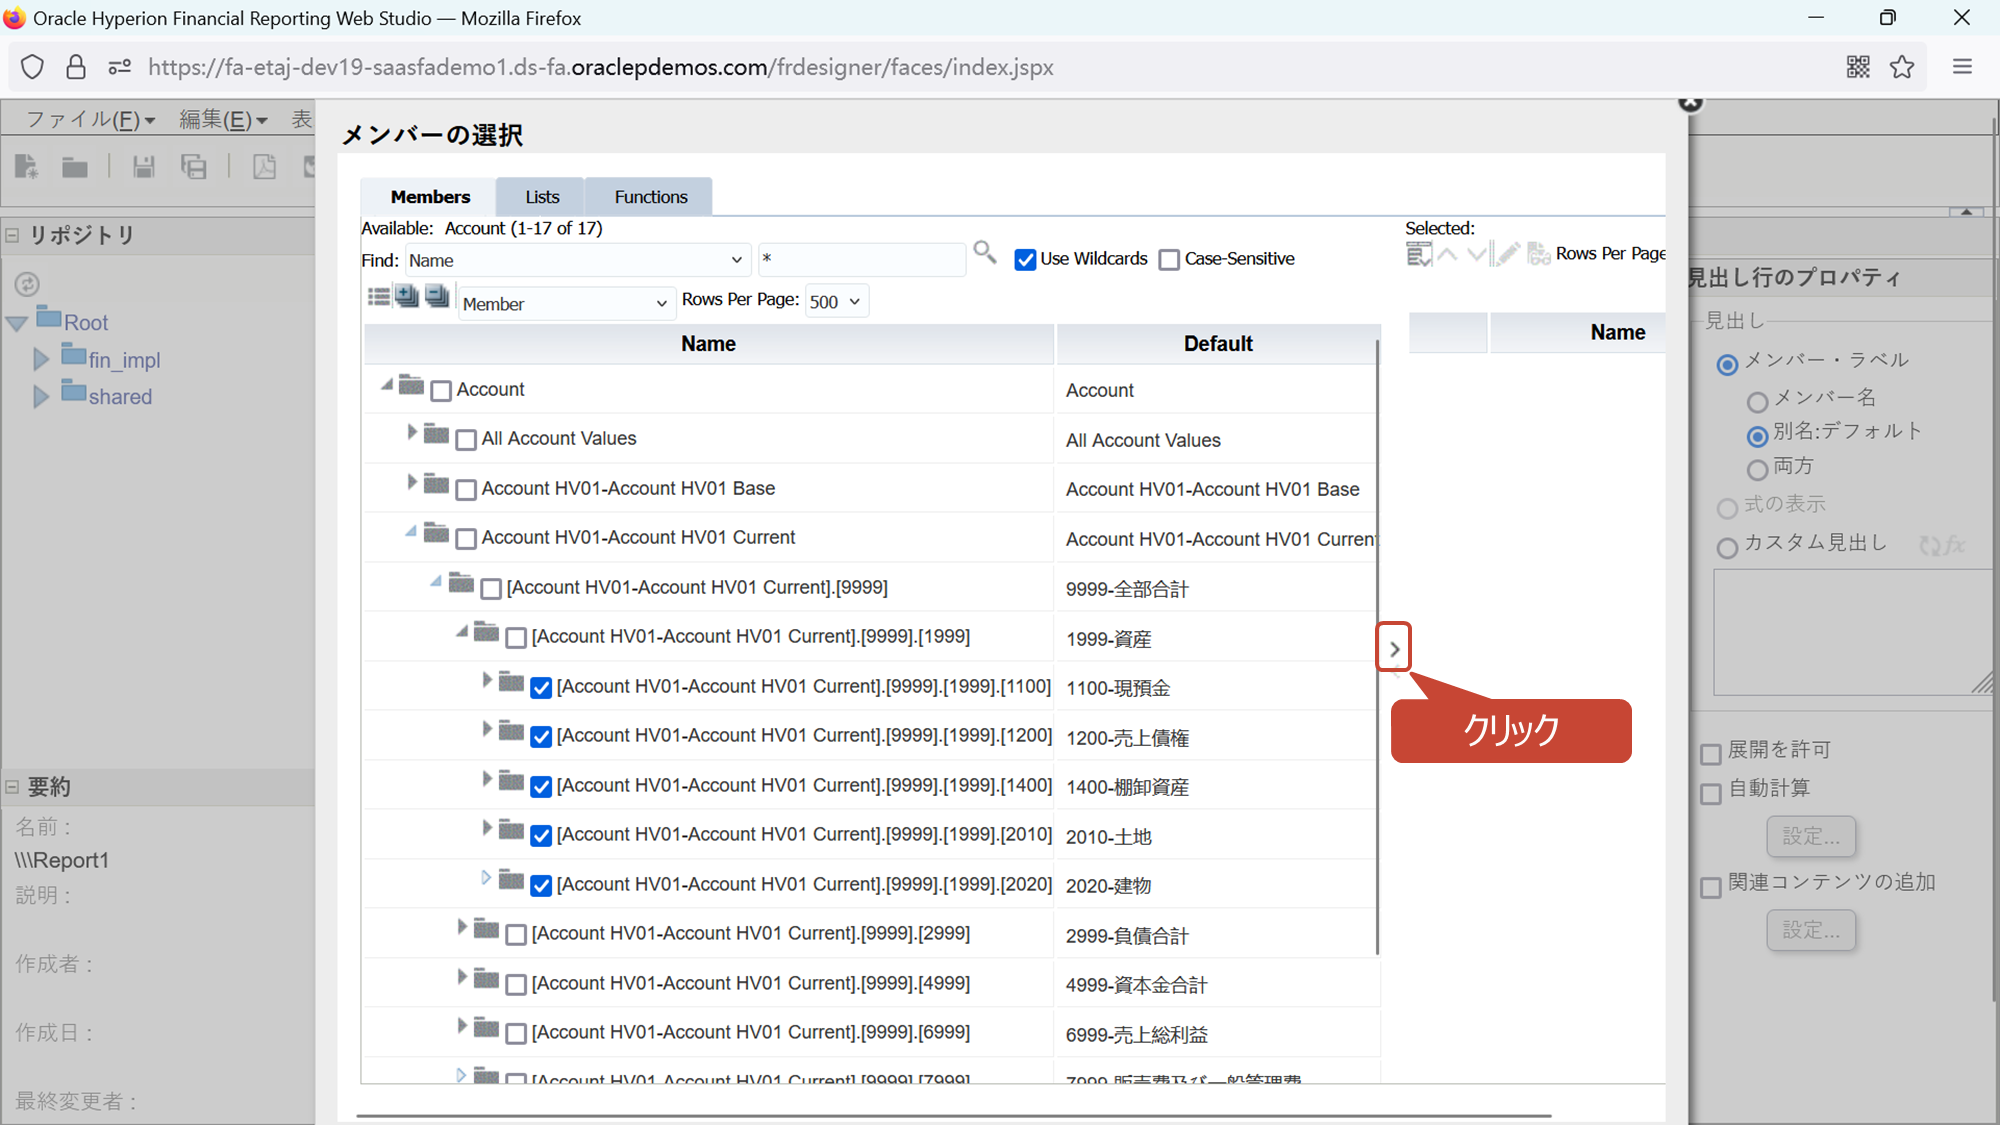The height and width of the screenshot is (1125, 2000).
Task: Switch to the Functions tab
Action: (x=650, y=197)
